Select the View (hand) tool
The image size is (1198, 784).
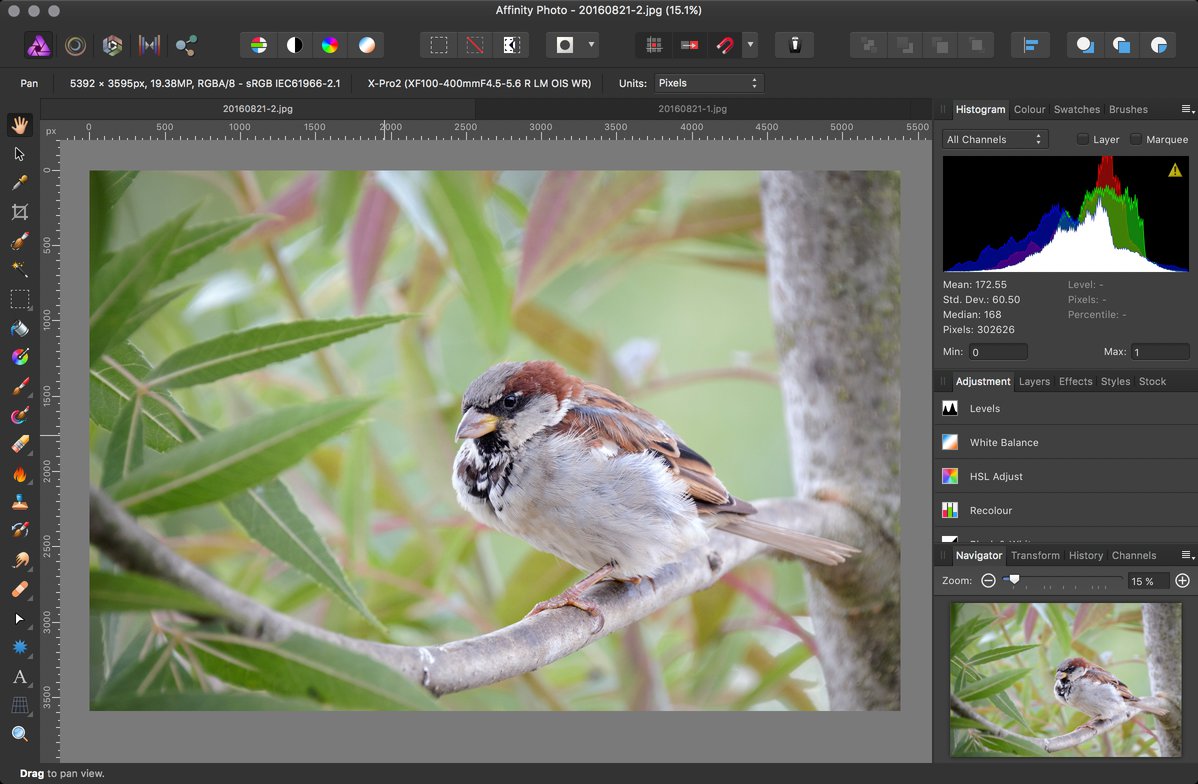[x=20, y=125]
